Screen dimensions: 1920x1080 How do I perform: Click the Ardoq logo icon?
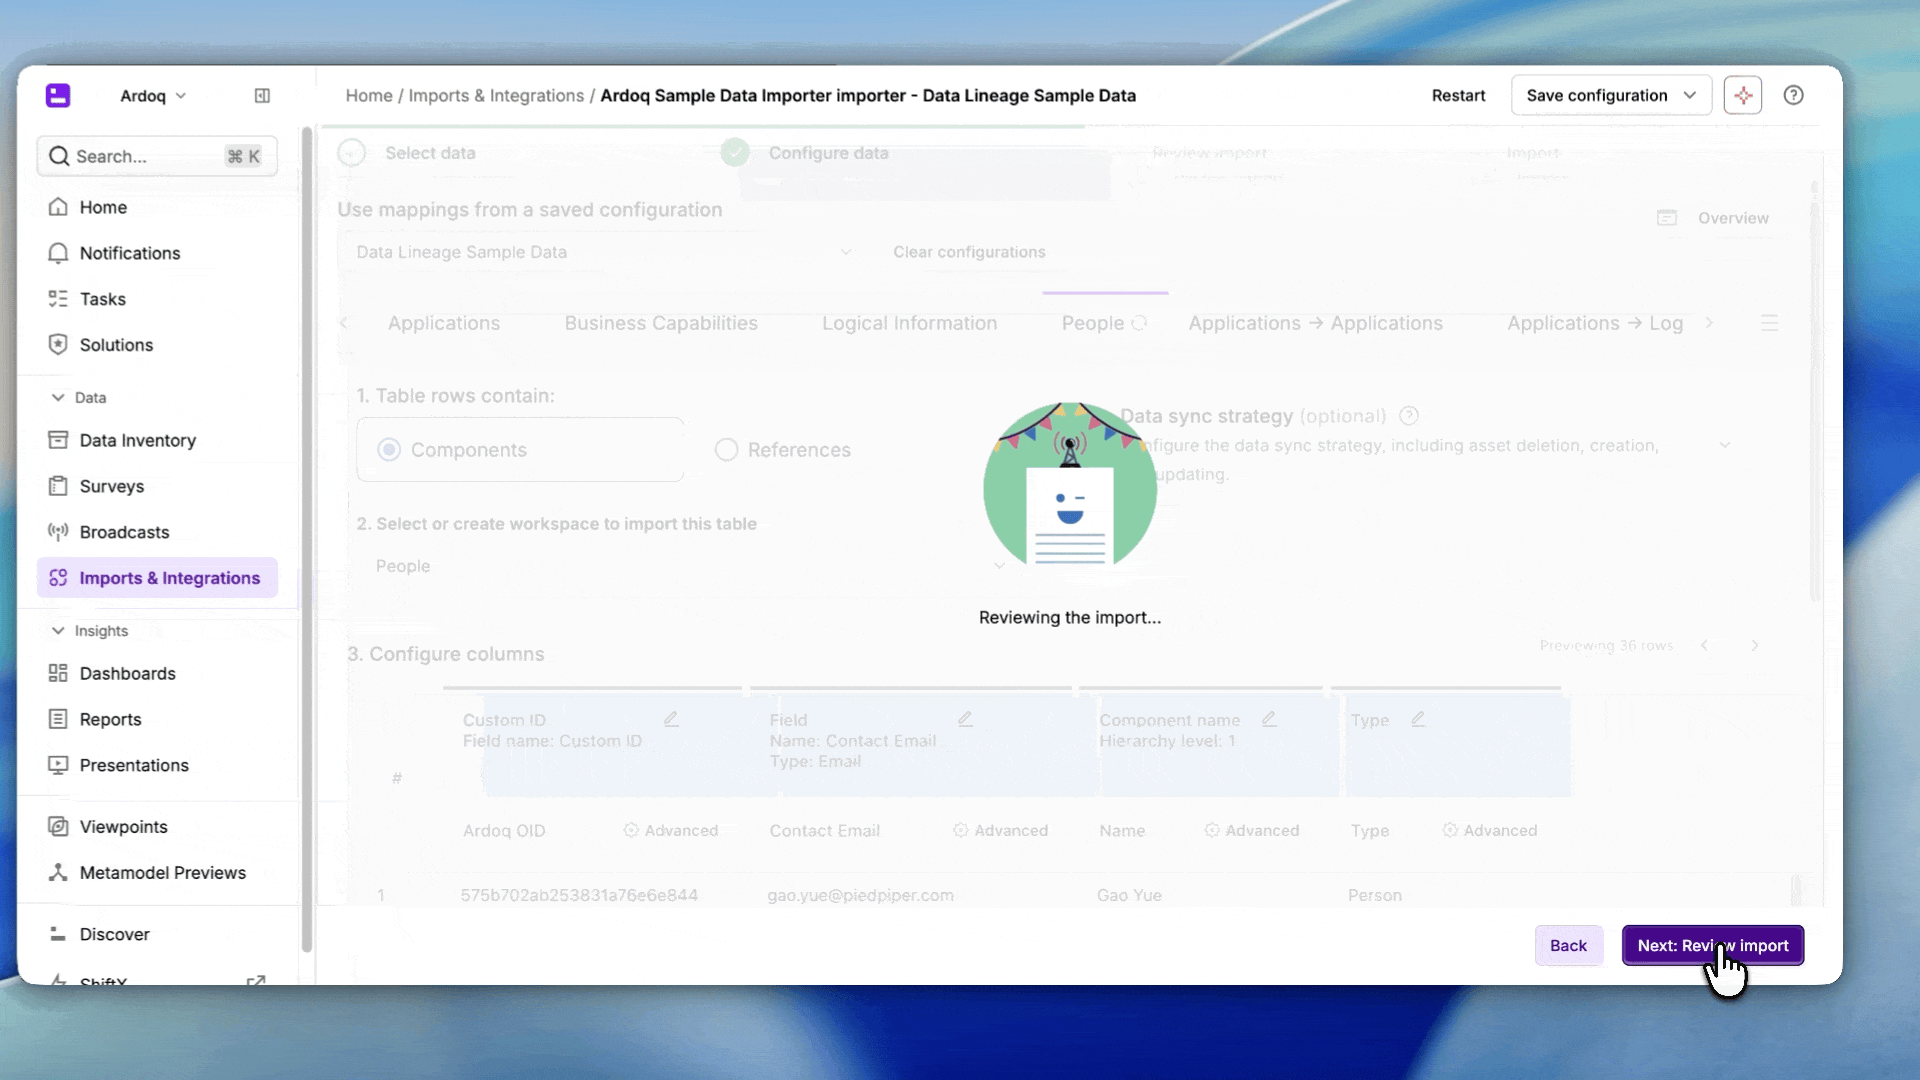pos(58,95)
